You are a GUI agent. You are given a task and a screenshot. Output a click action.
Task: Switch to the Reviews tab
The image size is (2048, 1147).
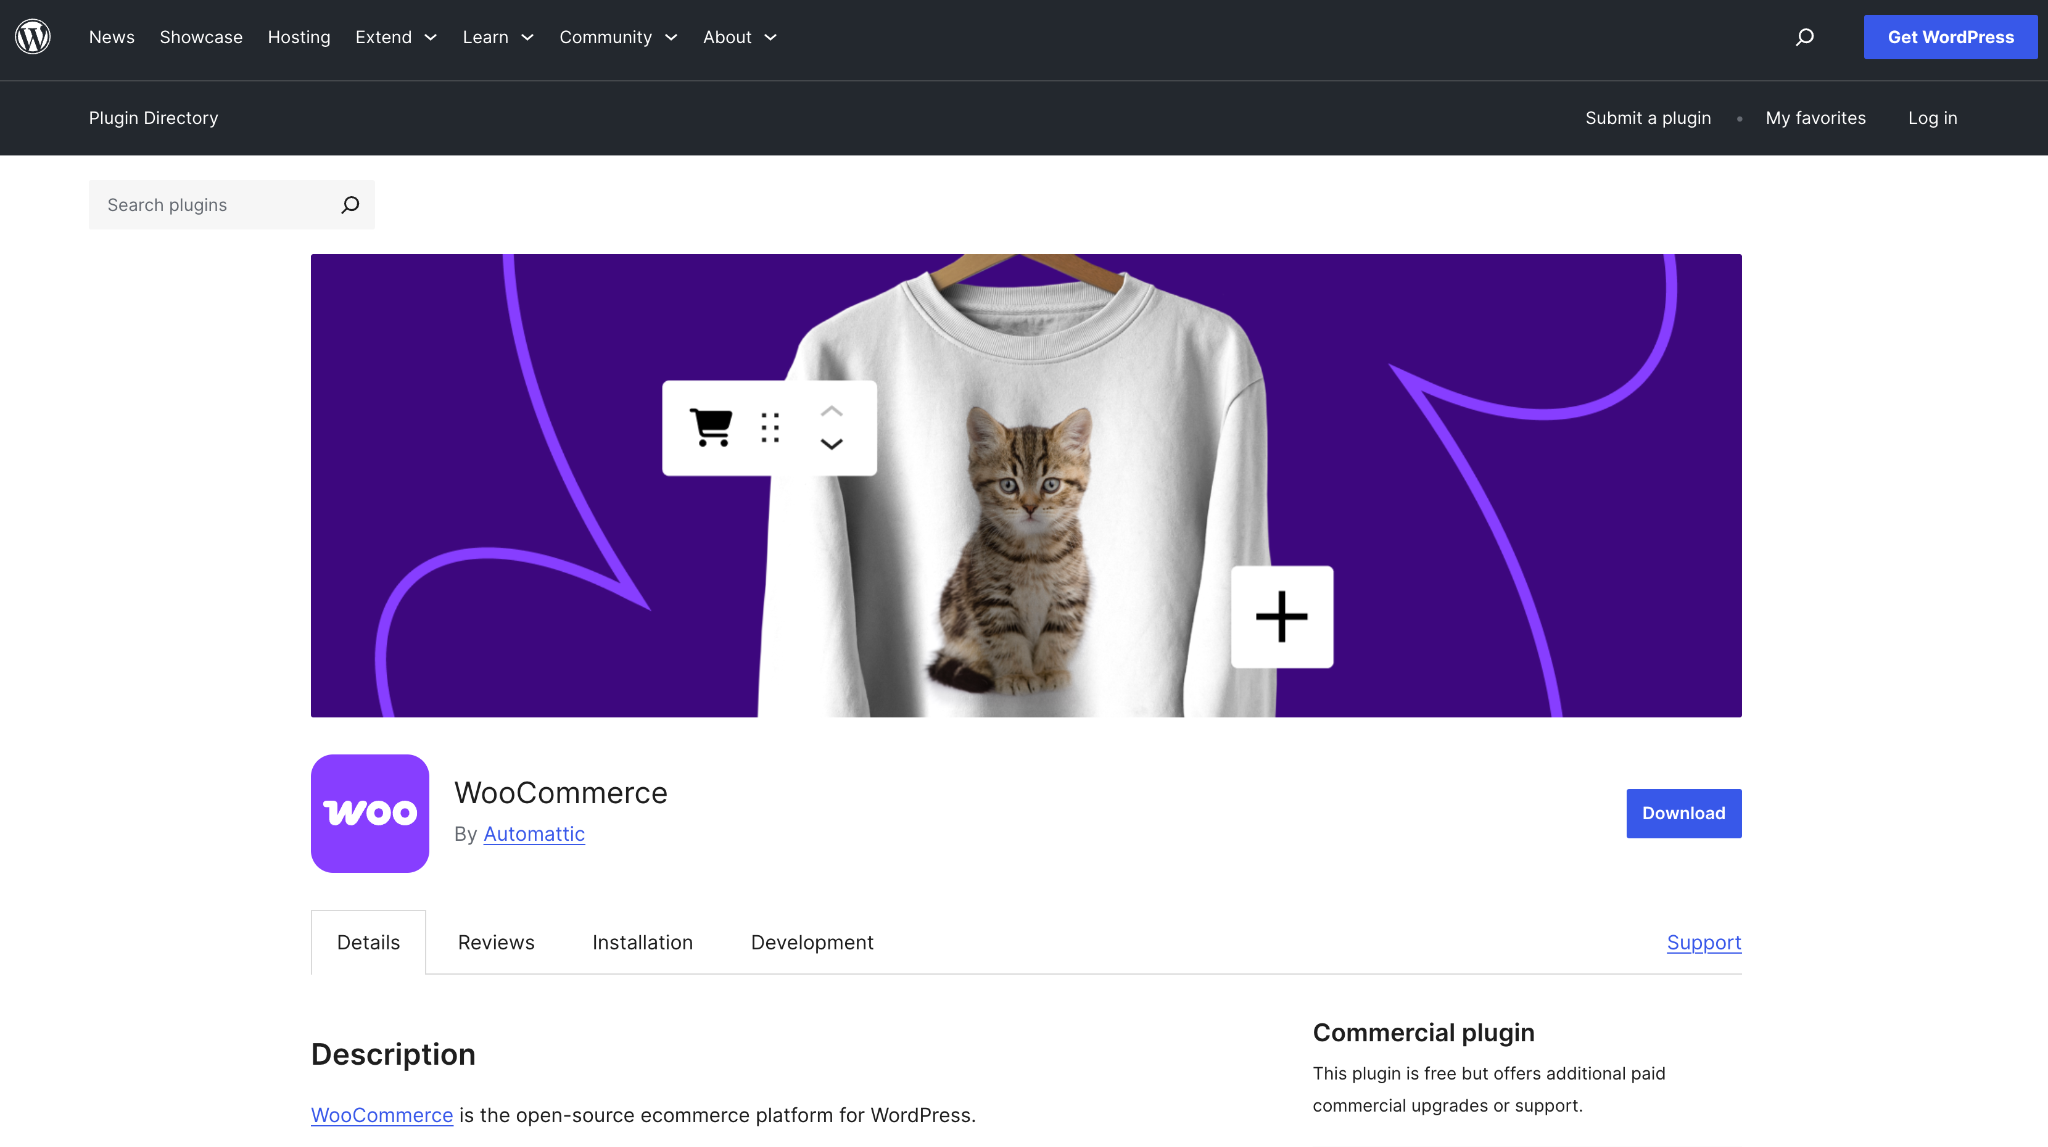(495, 942)
